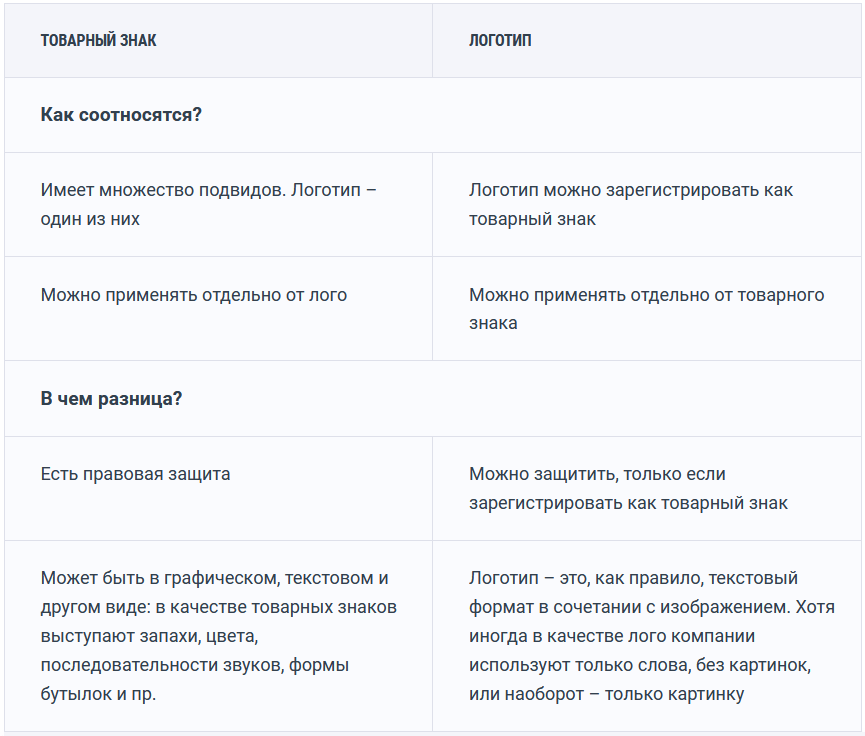Click the "ТОВАРНЫЙ ЗНАК" column header
Screen dimensions: 865x736
[98, 41]
